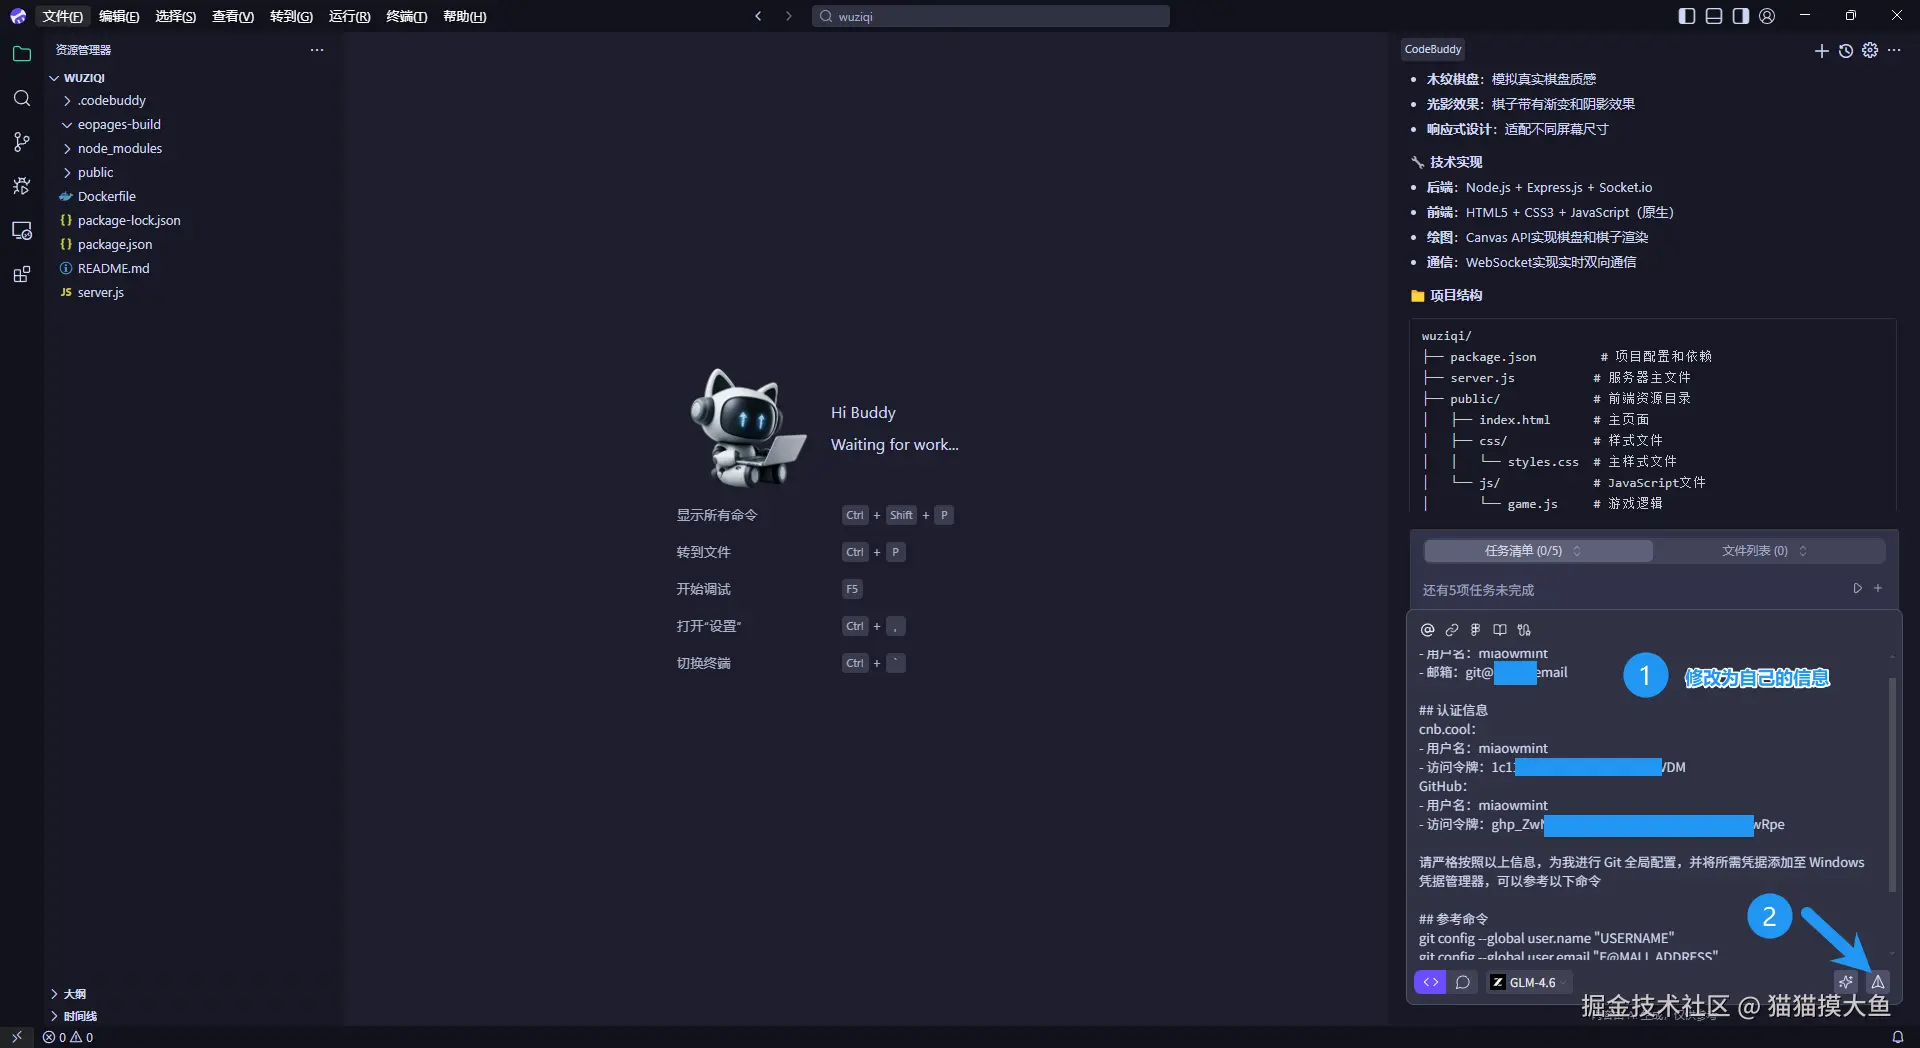Open the 编辑(E) menu
Viewport: 1920px width, 1048px height.
[119, 16]
